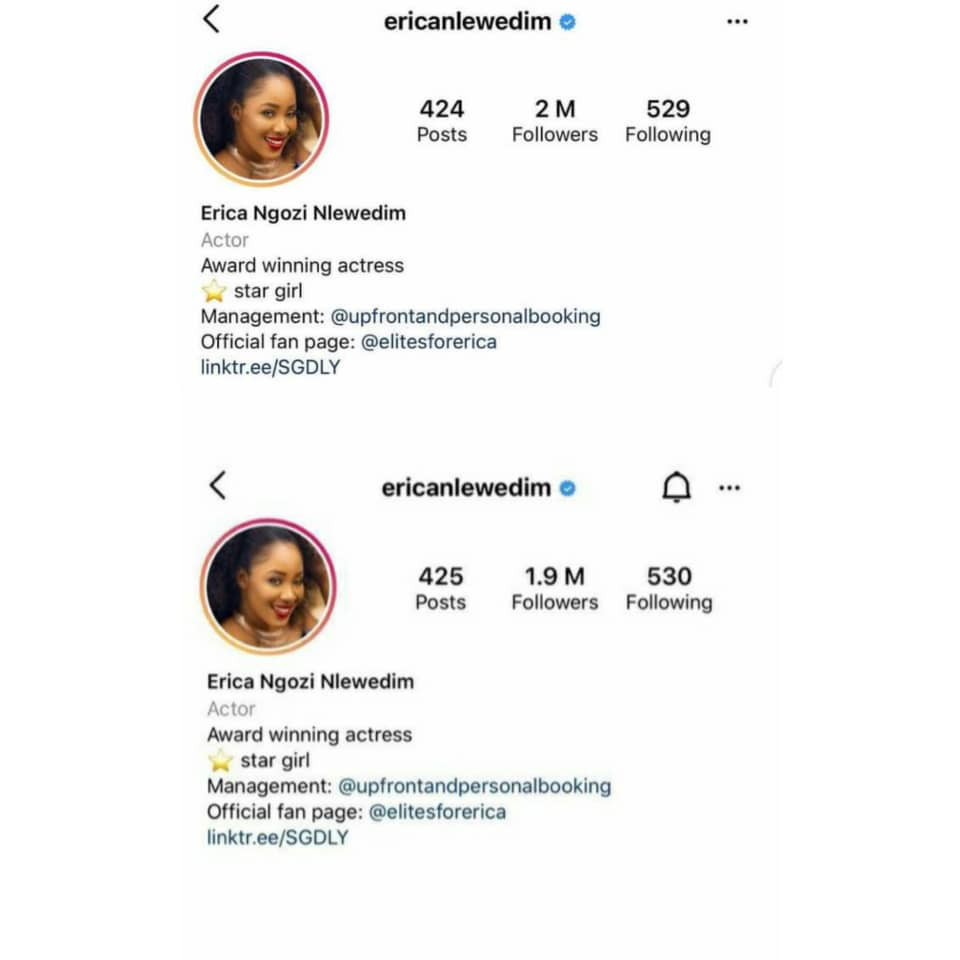This screenshot has height=960, width=960.
Task: Tap verified badge next to bottom username
Action: [x=568, y=489]
